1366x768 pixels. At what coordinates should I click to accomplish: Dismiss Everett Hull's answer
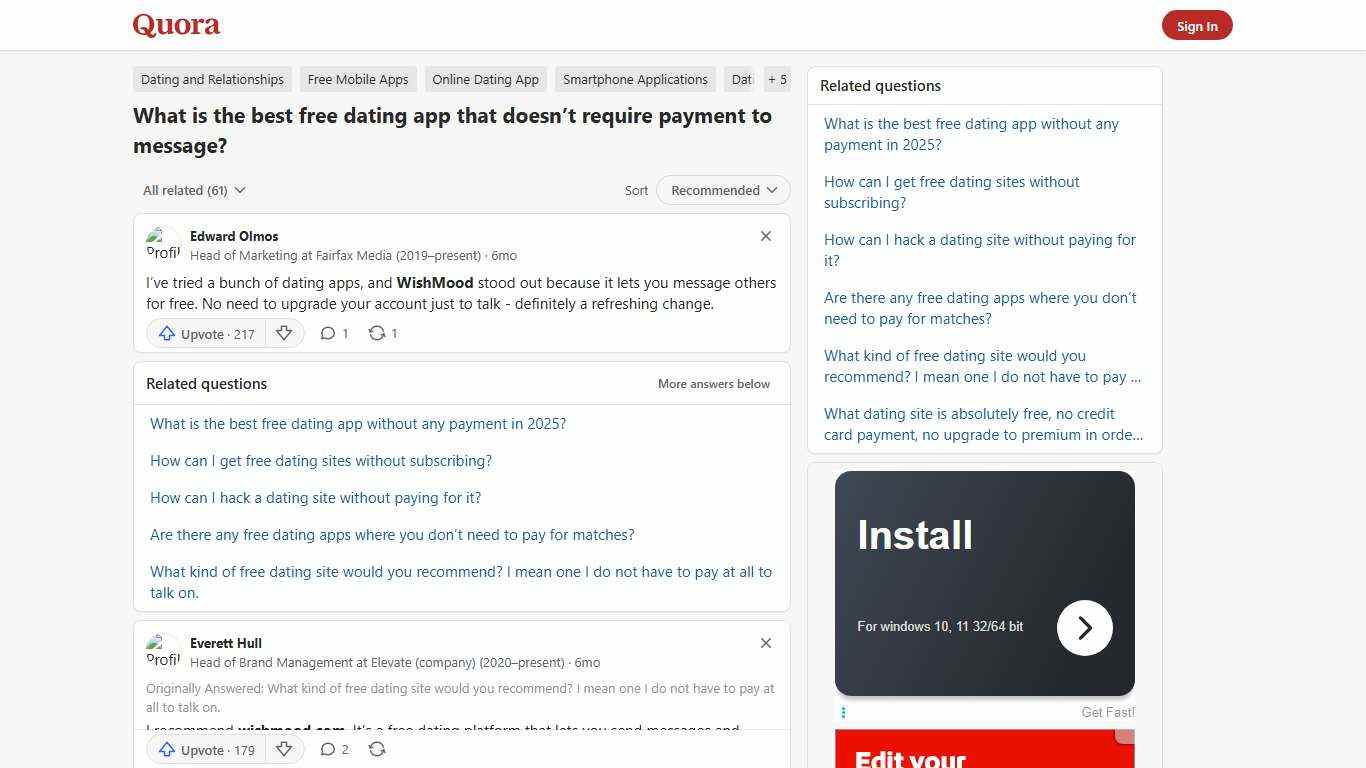766,643
